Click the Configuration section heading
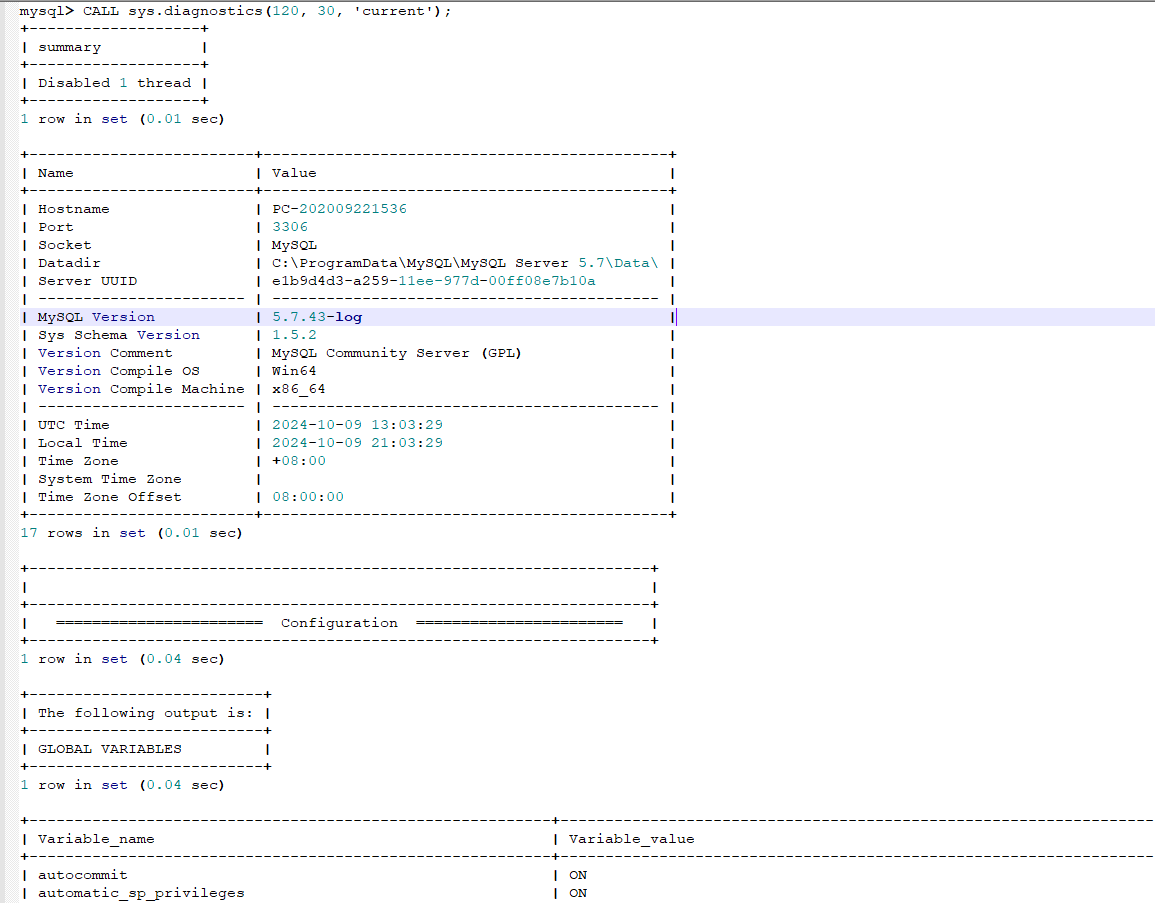Image resolution: width=1155 pixels, height=904 pixels. click(339, 623)
